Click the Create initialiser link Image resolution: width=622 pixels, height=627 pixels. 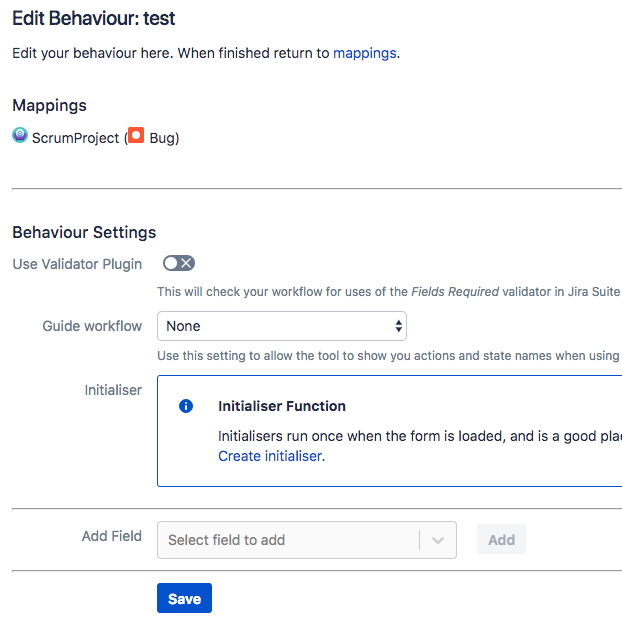coord(272,456)
